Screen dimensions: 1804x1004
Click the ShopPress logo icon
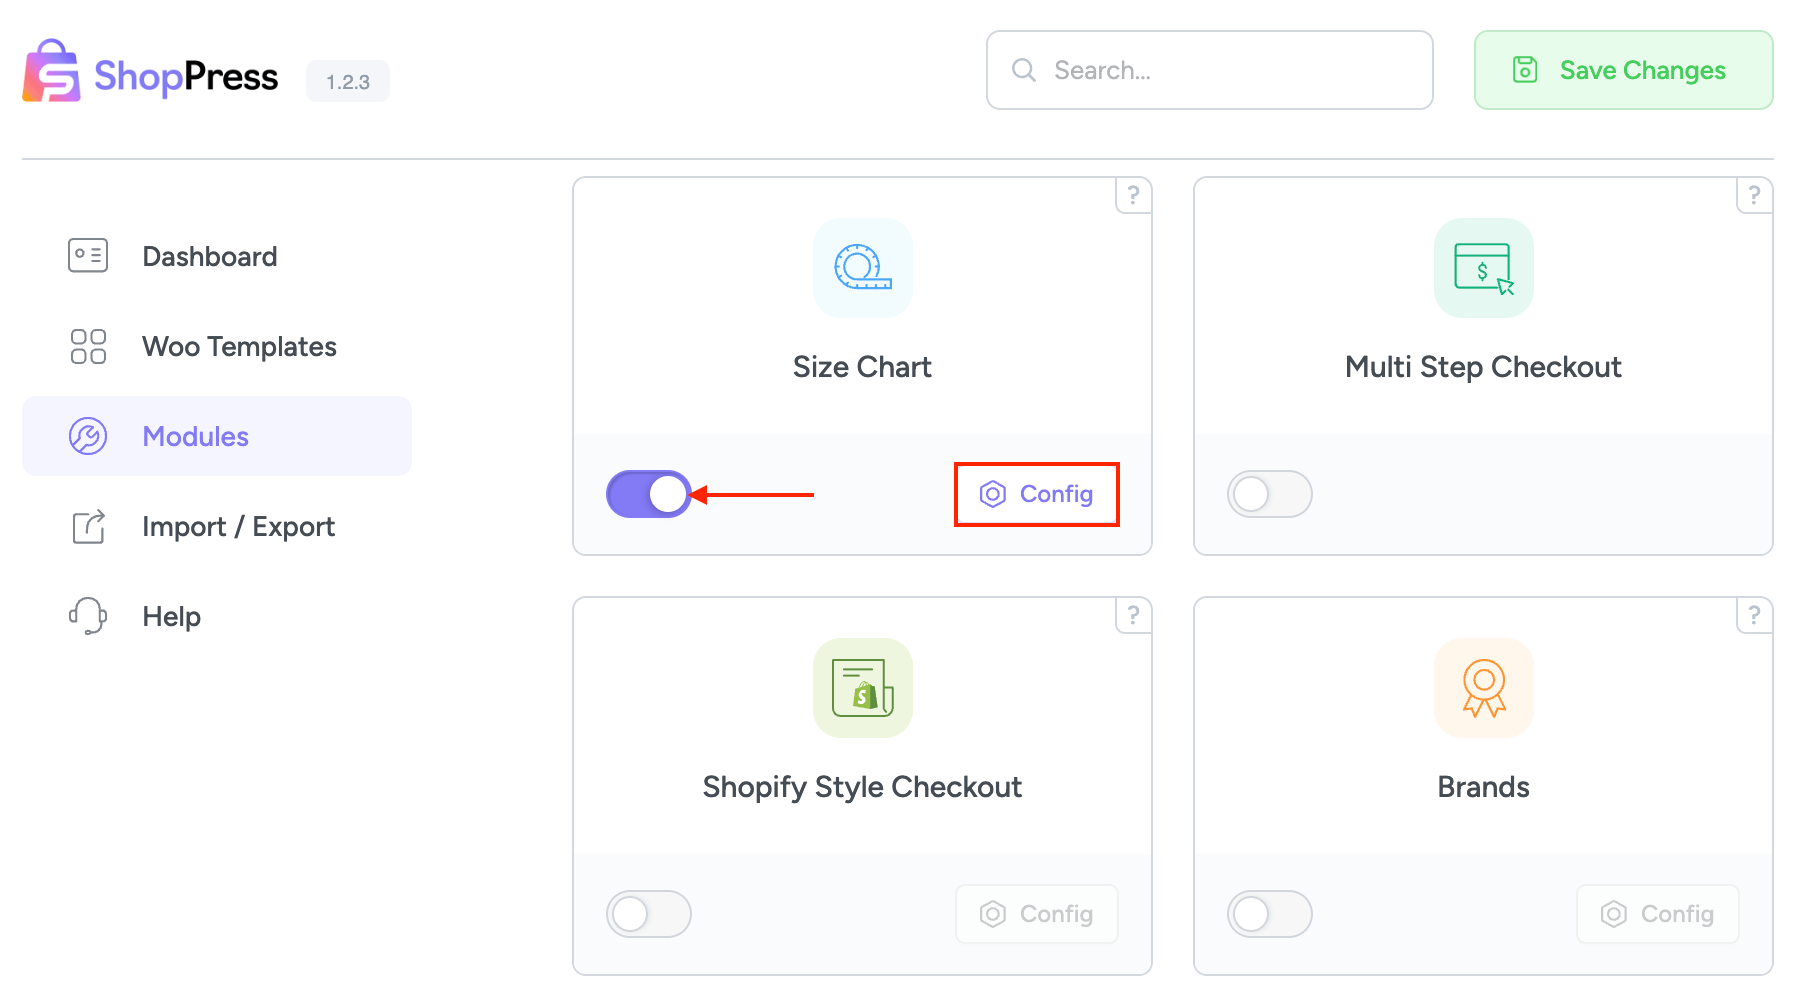pyautogui.click(x=51, y=70)
